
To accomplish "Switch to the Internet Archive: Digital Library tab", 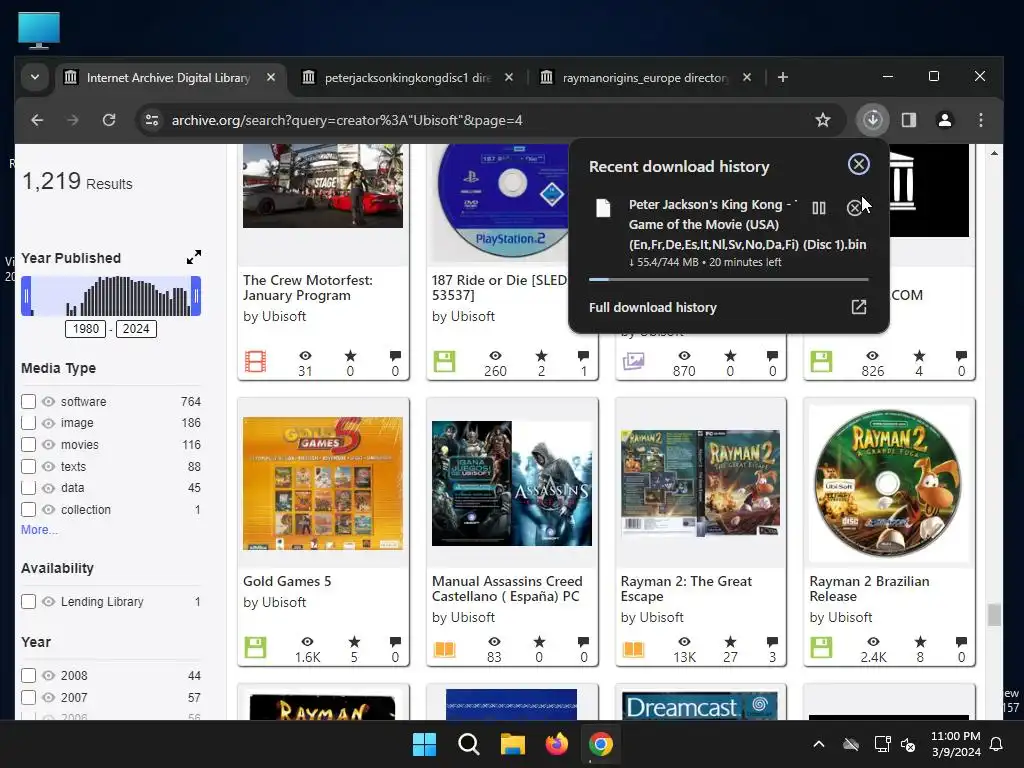I will (169, 78).
